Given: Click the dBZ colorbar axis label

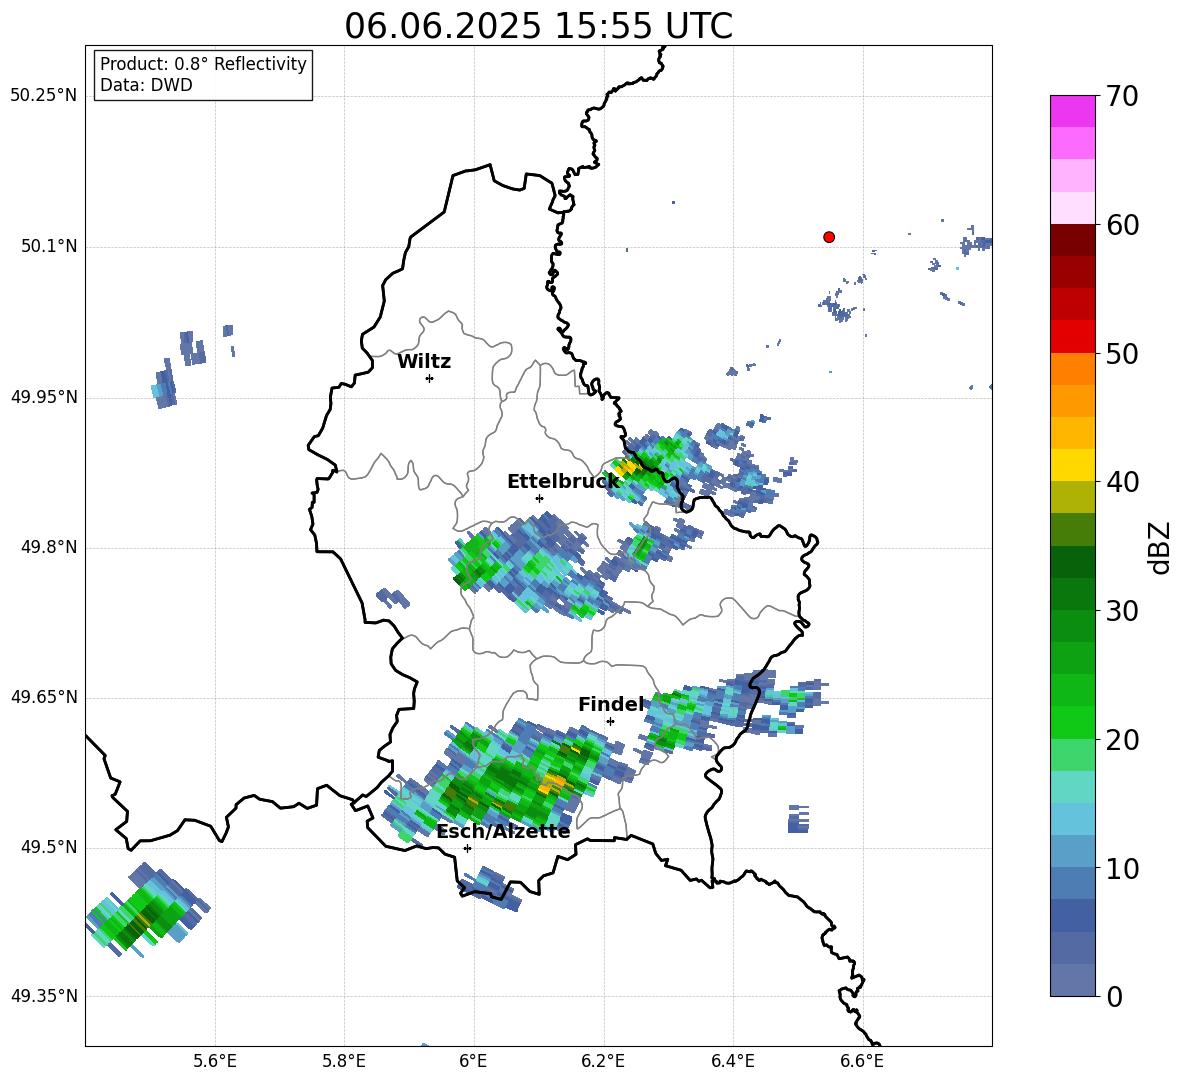Looking at the screenshot, I should coord(1159,548).
